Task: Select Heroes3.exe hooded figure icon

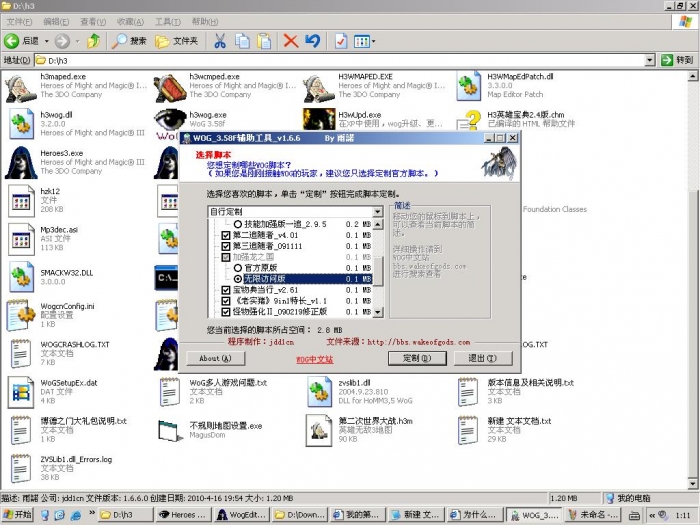Action: pos(21,162)
